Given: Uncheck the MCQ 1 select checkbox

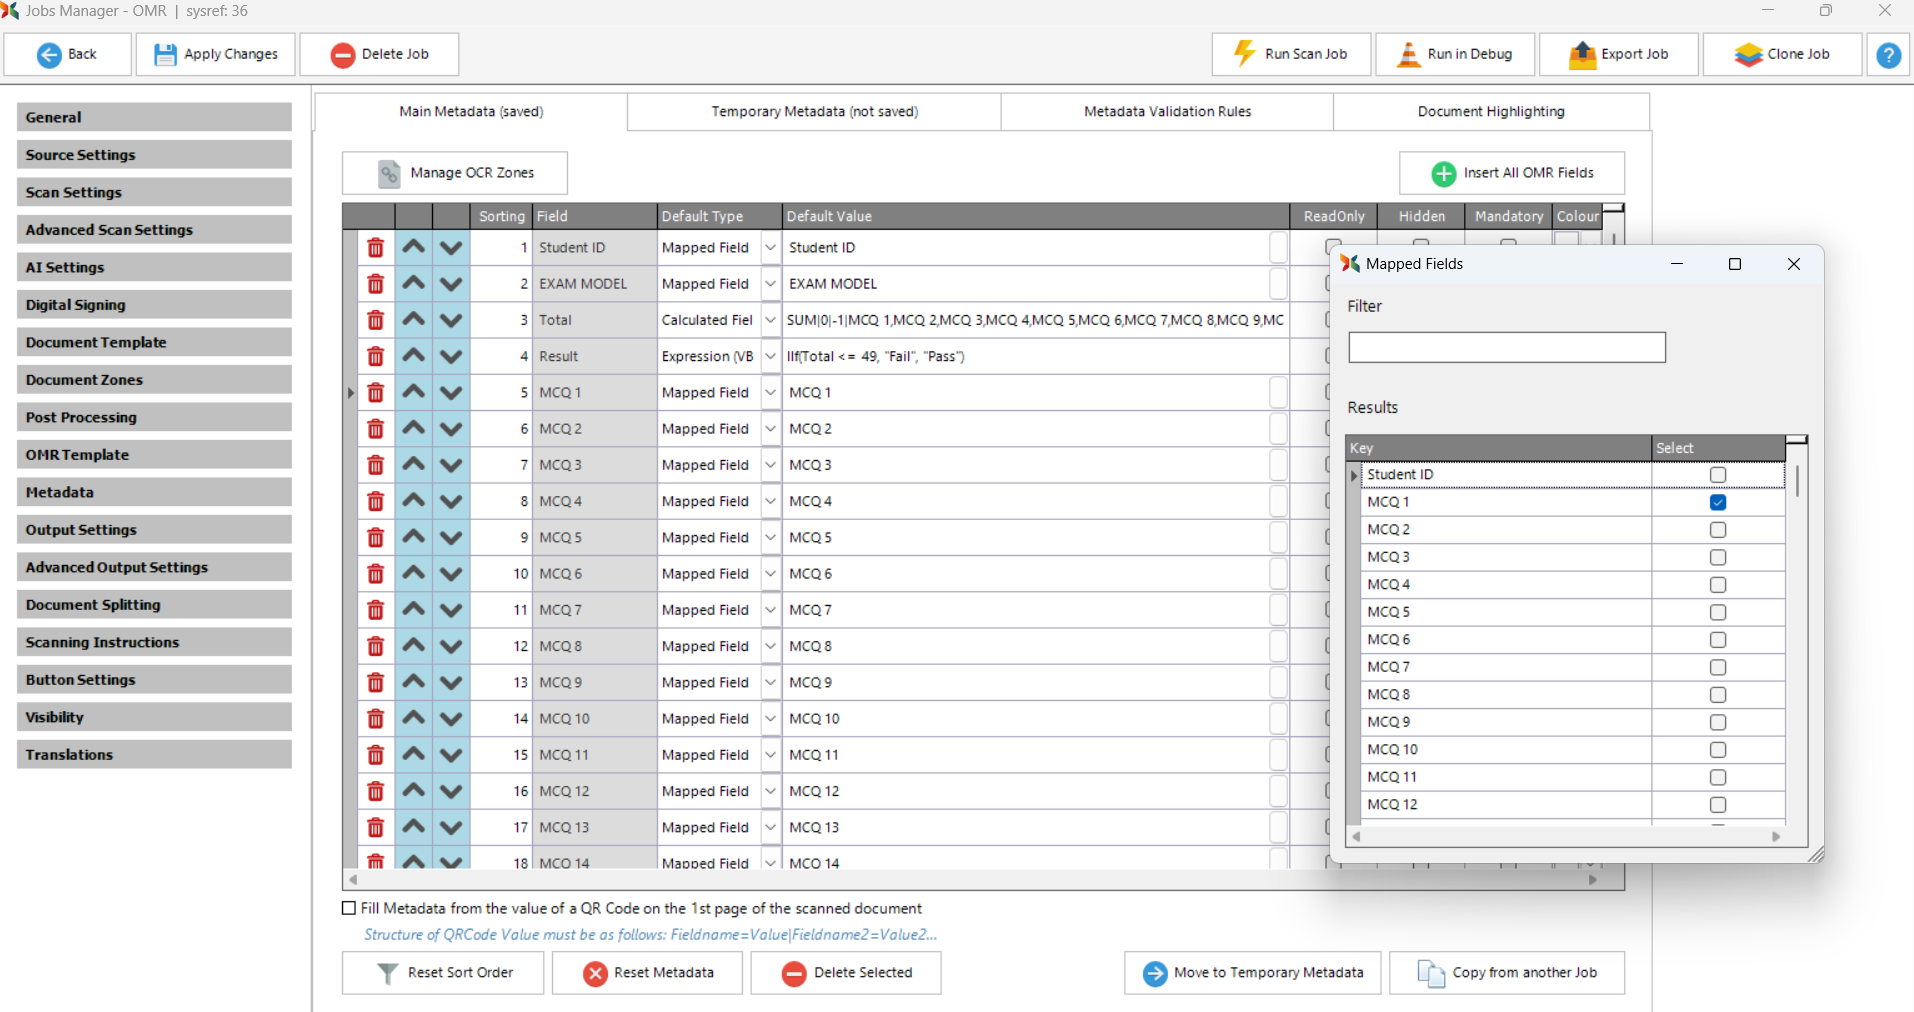Looking at the screenshot, I should [1717, 502].
